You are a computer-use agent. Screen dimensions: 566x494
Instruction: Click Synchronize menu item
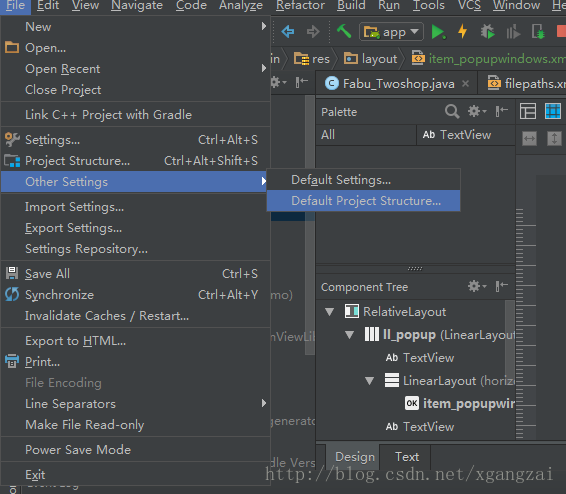pyautogui.click(x=136, y=294)
